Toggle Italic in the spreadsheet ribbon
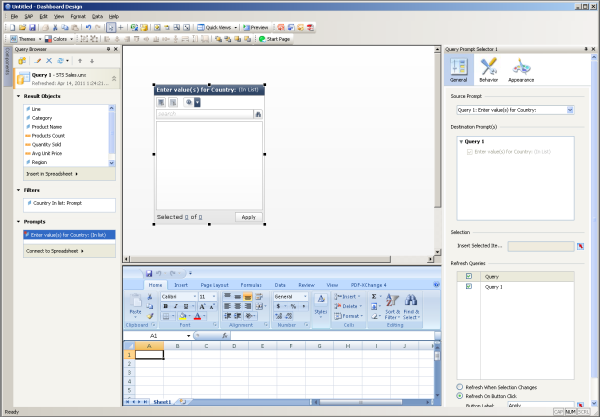The image size is (600, 417). click(175, 306)
